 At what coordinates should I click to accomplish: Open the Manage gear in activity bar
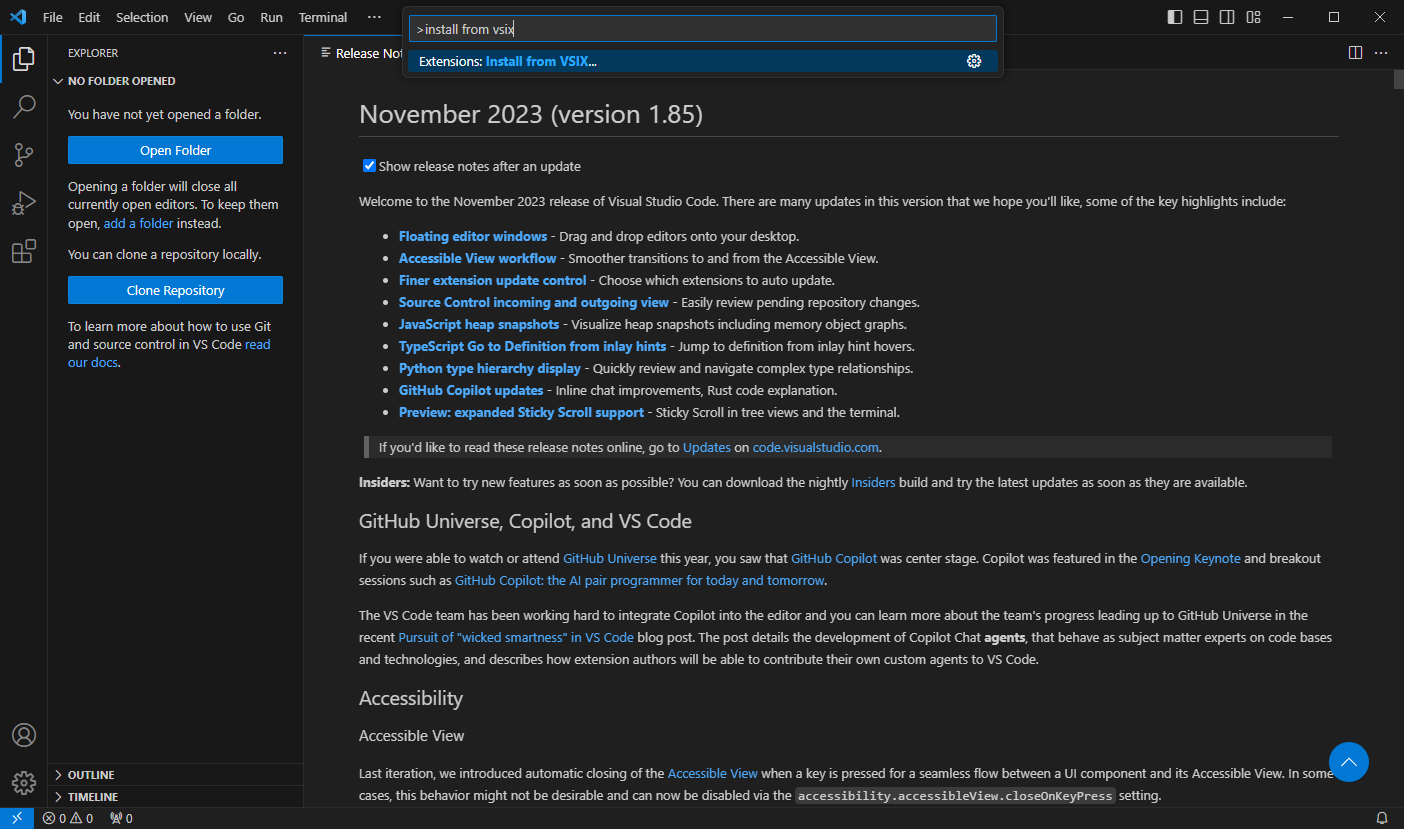pyautogui.click(x=24, y=782)
